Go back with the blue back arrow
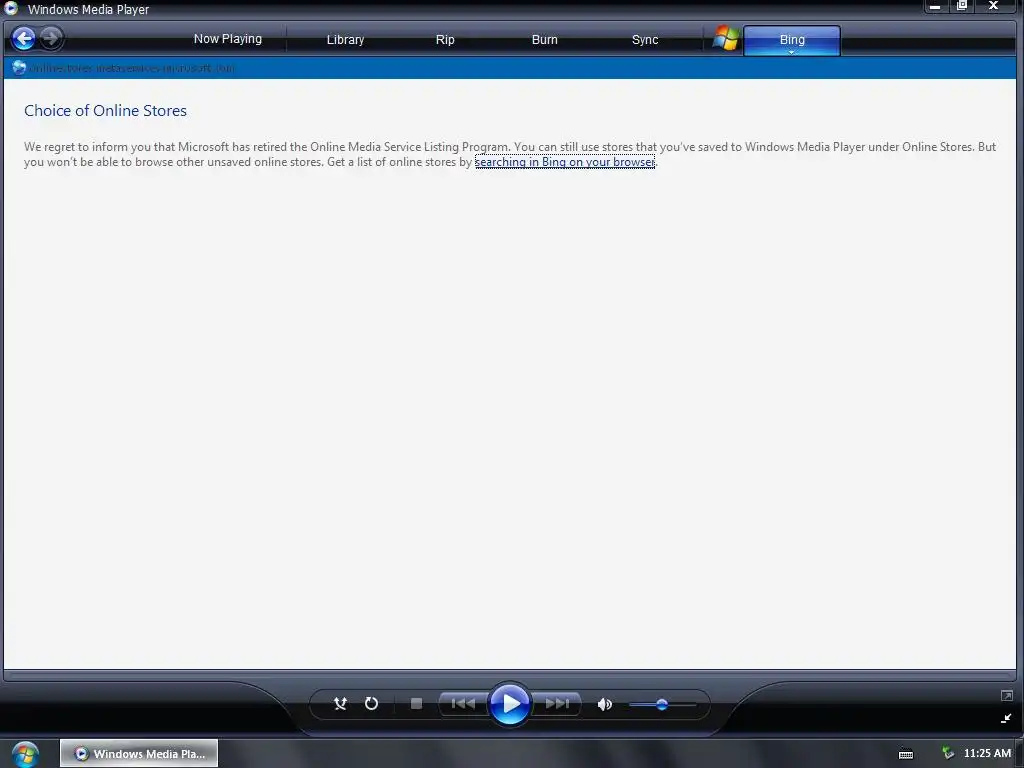 [24, 39]
